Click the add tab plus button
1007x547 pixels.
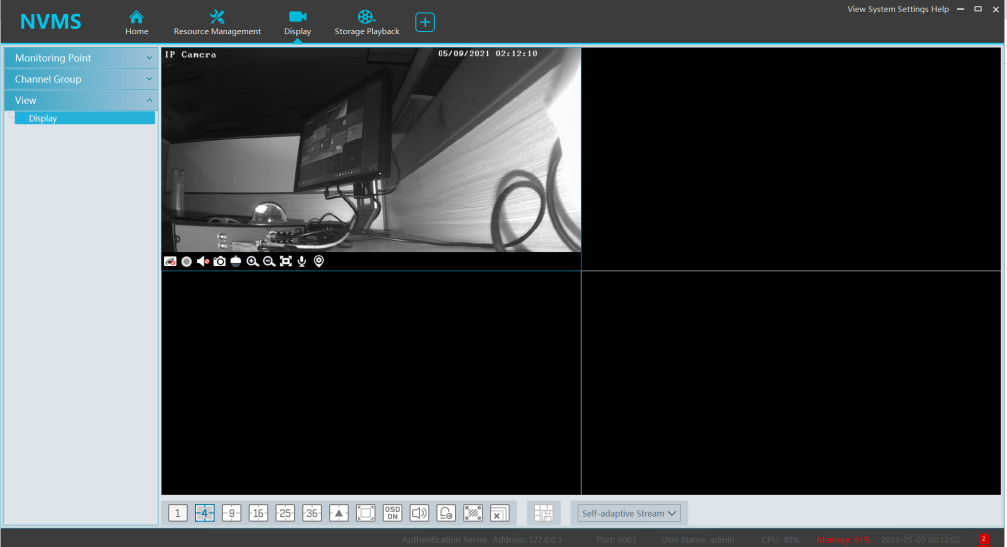coord(425,22)
